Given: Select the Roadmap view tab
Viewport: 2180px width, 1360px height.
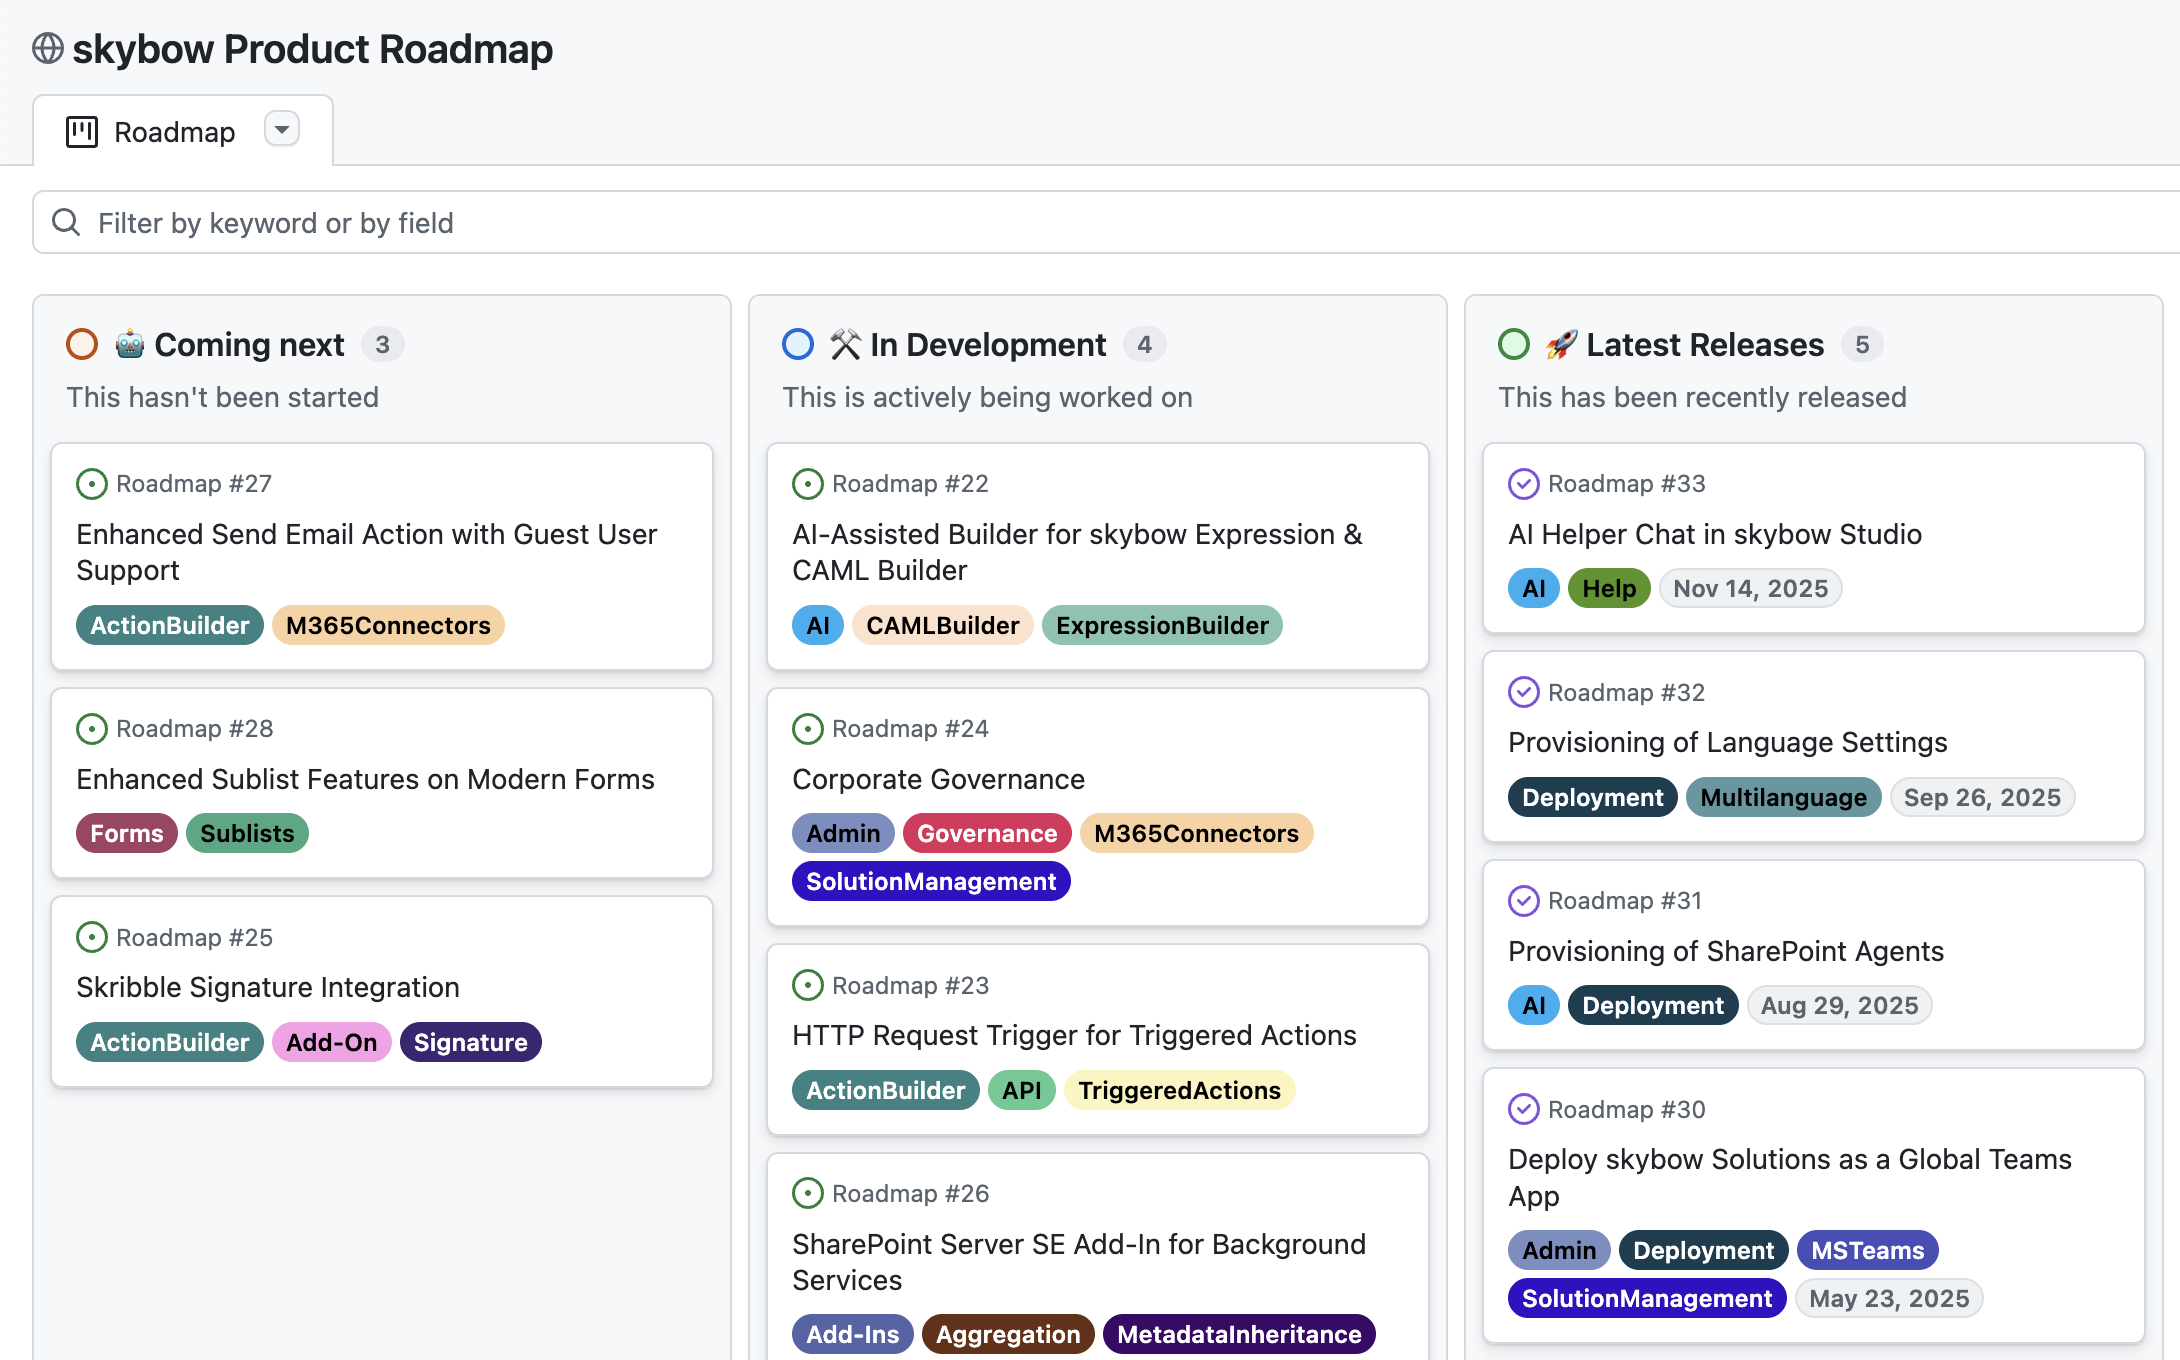Looking at the screenshot, I should click(x=174, y=132).
